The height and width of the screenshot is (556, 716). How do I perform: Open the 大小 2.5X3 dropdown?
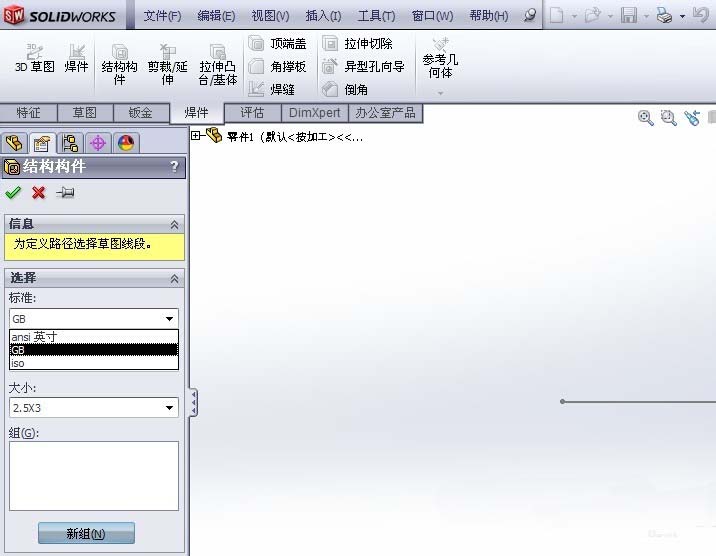[x=94, y=408]
